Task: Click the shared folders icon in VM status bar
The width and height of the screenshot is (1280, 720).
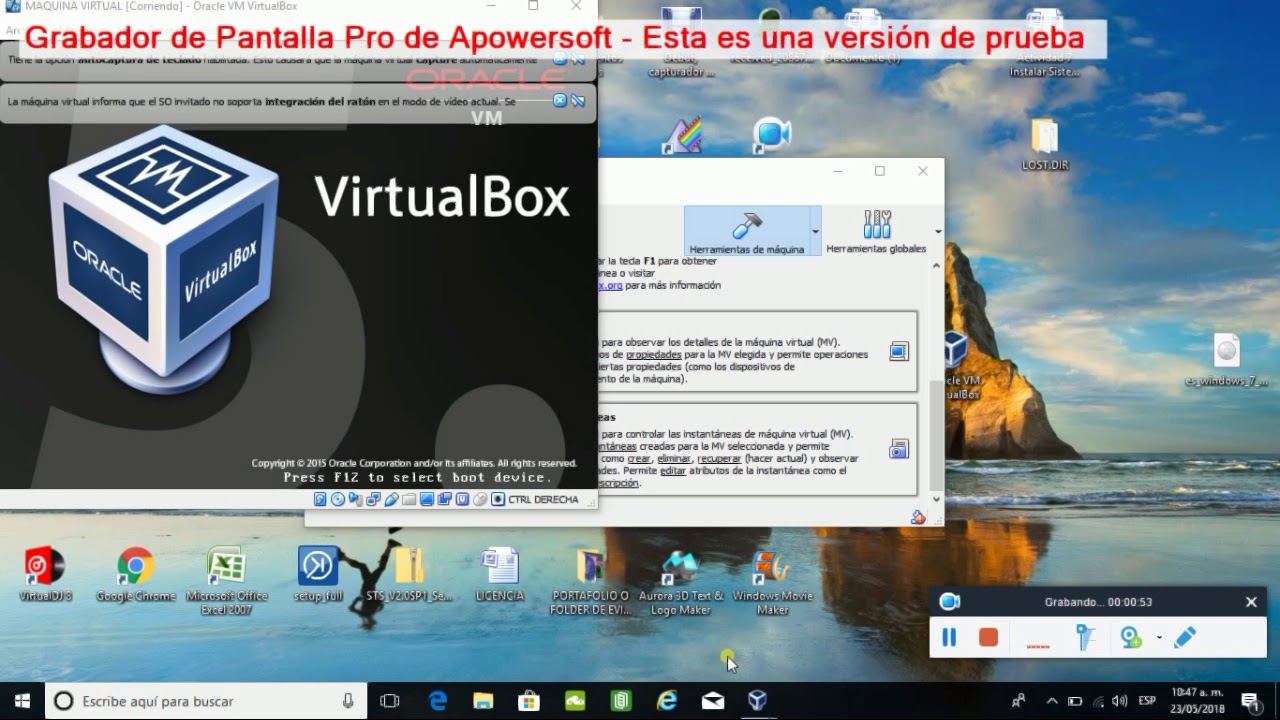Action: (409, 499)
